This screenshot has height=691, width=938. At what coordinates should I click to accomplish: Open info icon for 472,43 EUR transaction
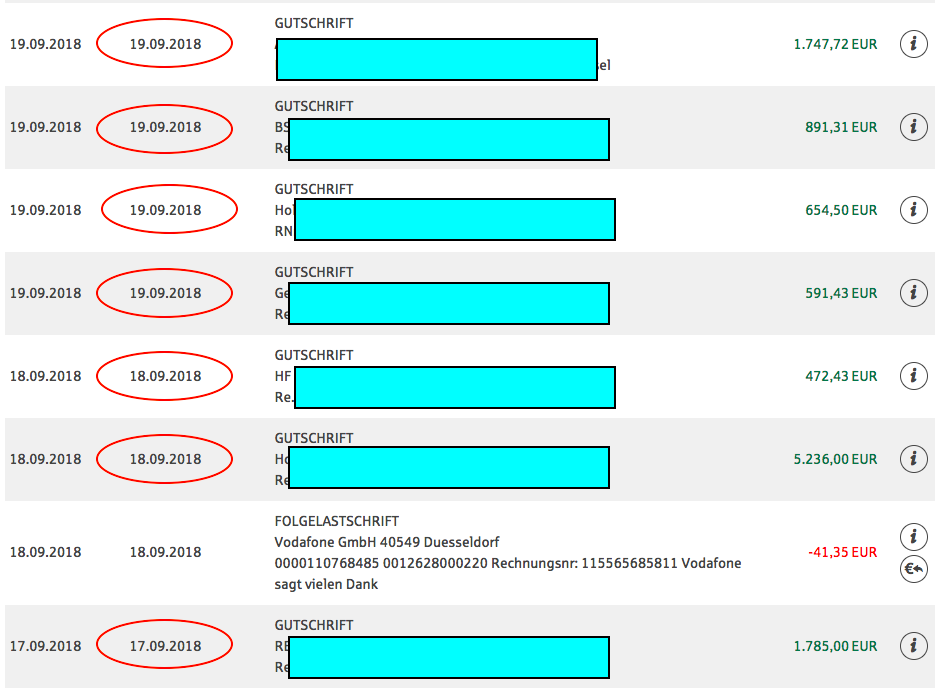(913, 376)
